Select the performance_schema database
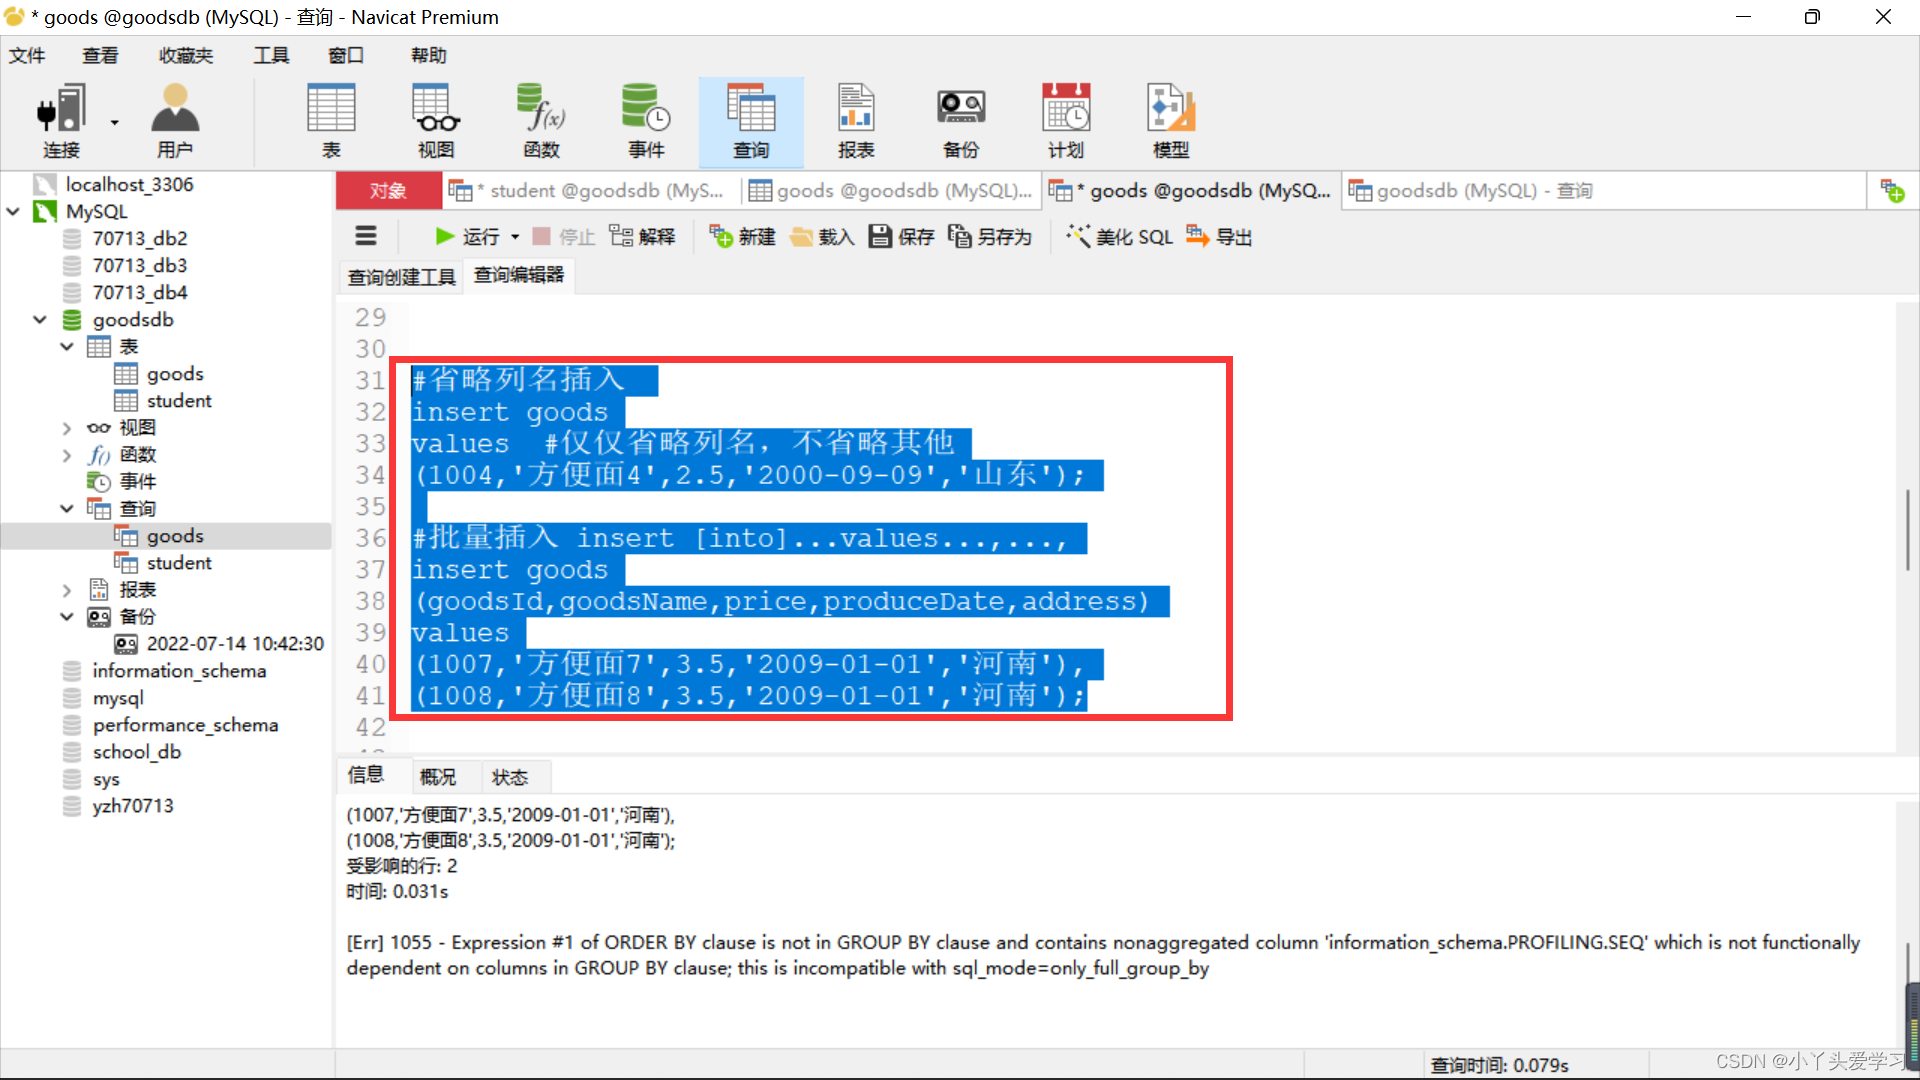Image resolution: width=1920 pixels, height=1080 pixels. [x=185, y=724]
